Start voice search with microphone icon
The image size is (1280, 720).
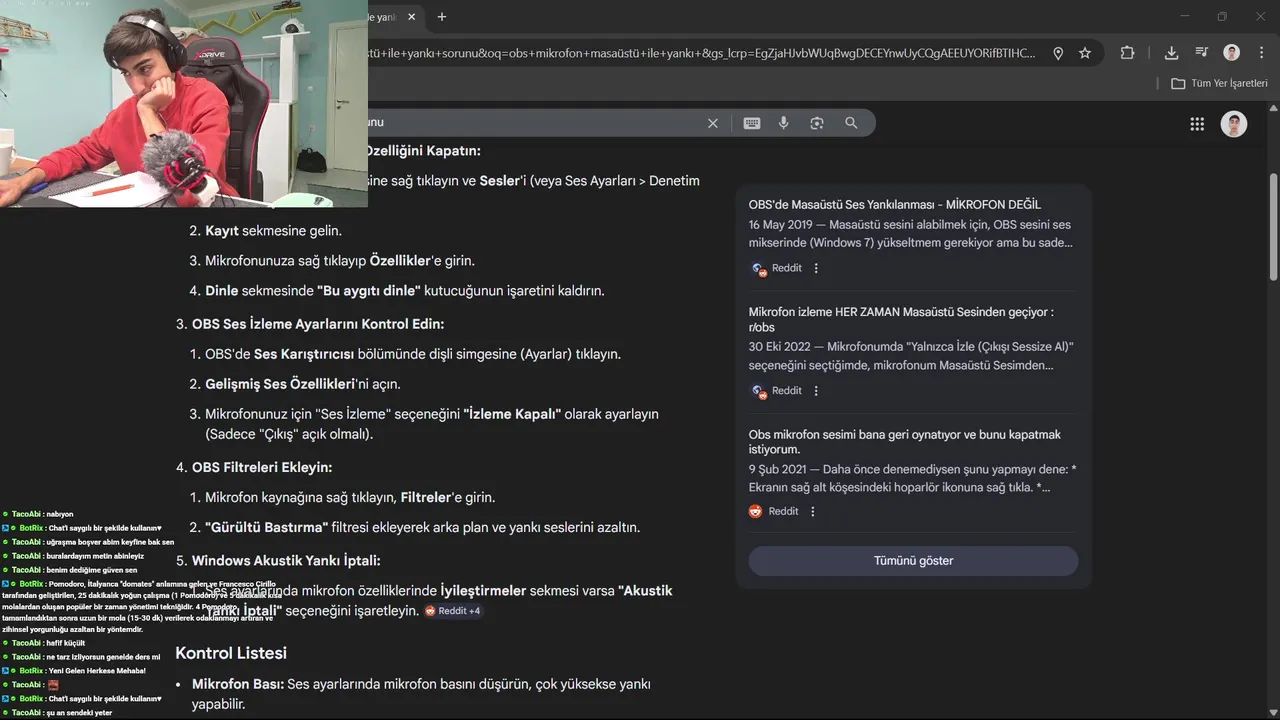784,123
